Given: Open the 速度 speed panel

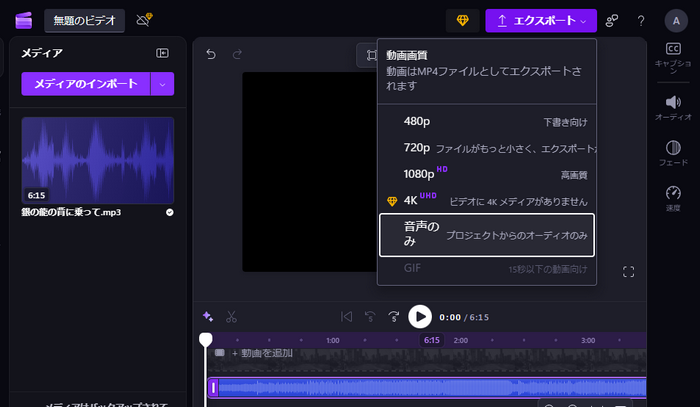Looking at the screenshot, I should [673, 199].
